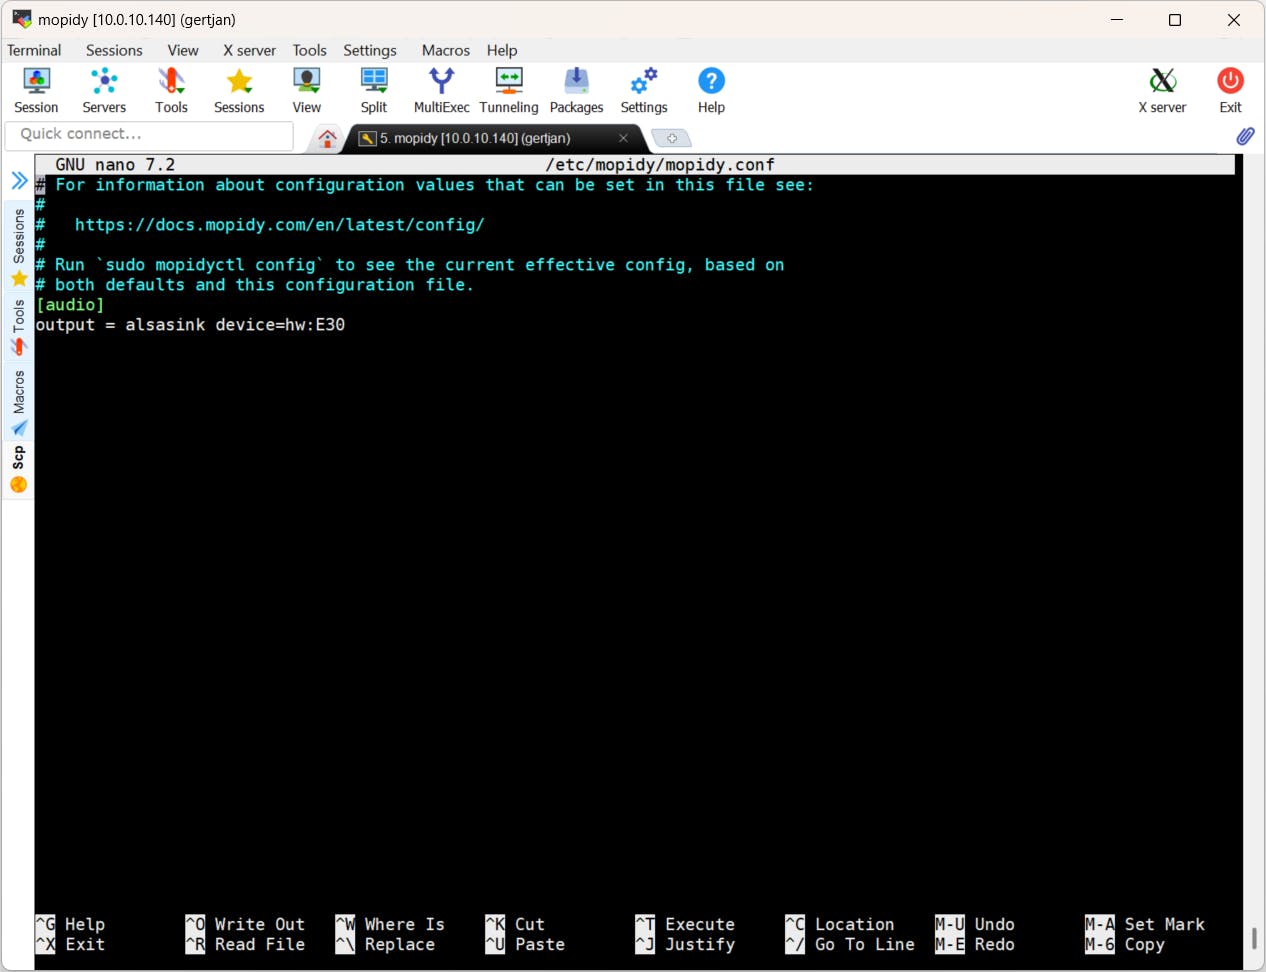Minimize the MobaXterm window
The image size is (1266, 972).
pyautogui.click(x=1117, y=20)
